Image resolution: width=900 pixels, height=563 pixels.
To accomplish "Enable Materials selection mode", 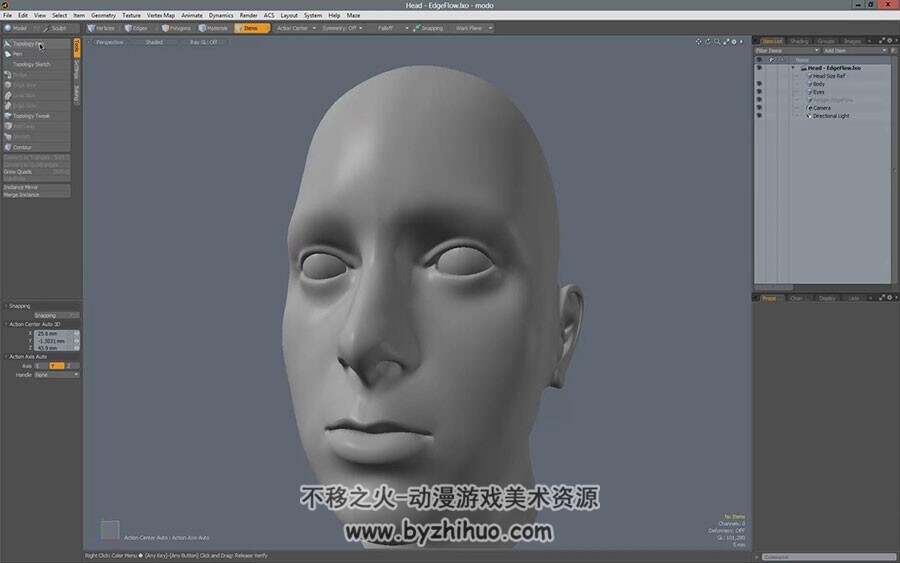I will pyautogui.click(x=214, y=28).
